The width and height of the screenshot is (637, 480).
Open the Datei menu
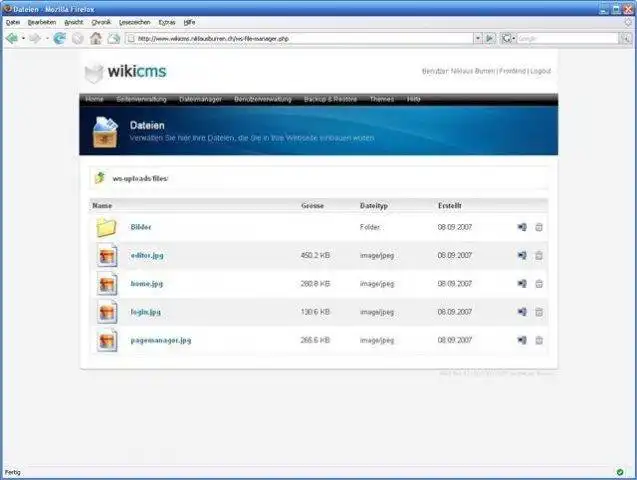(13, 22)
